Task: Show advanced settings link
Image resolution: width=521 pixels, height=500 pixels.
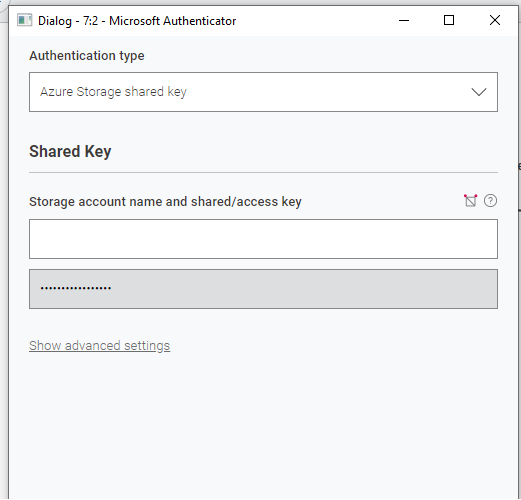Action: tap(99, 346)
